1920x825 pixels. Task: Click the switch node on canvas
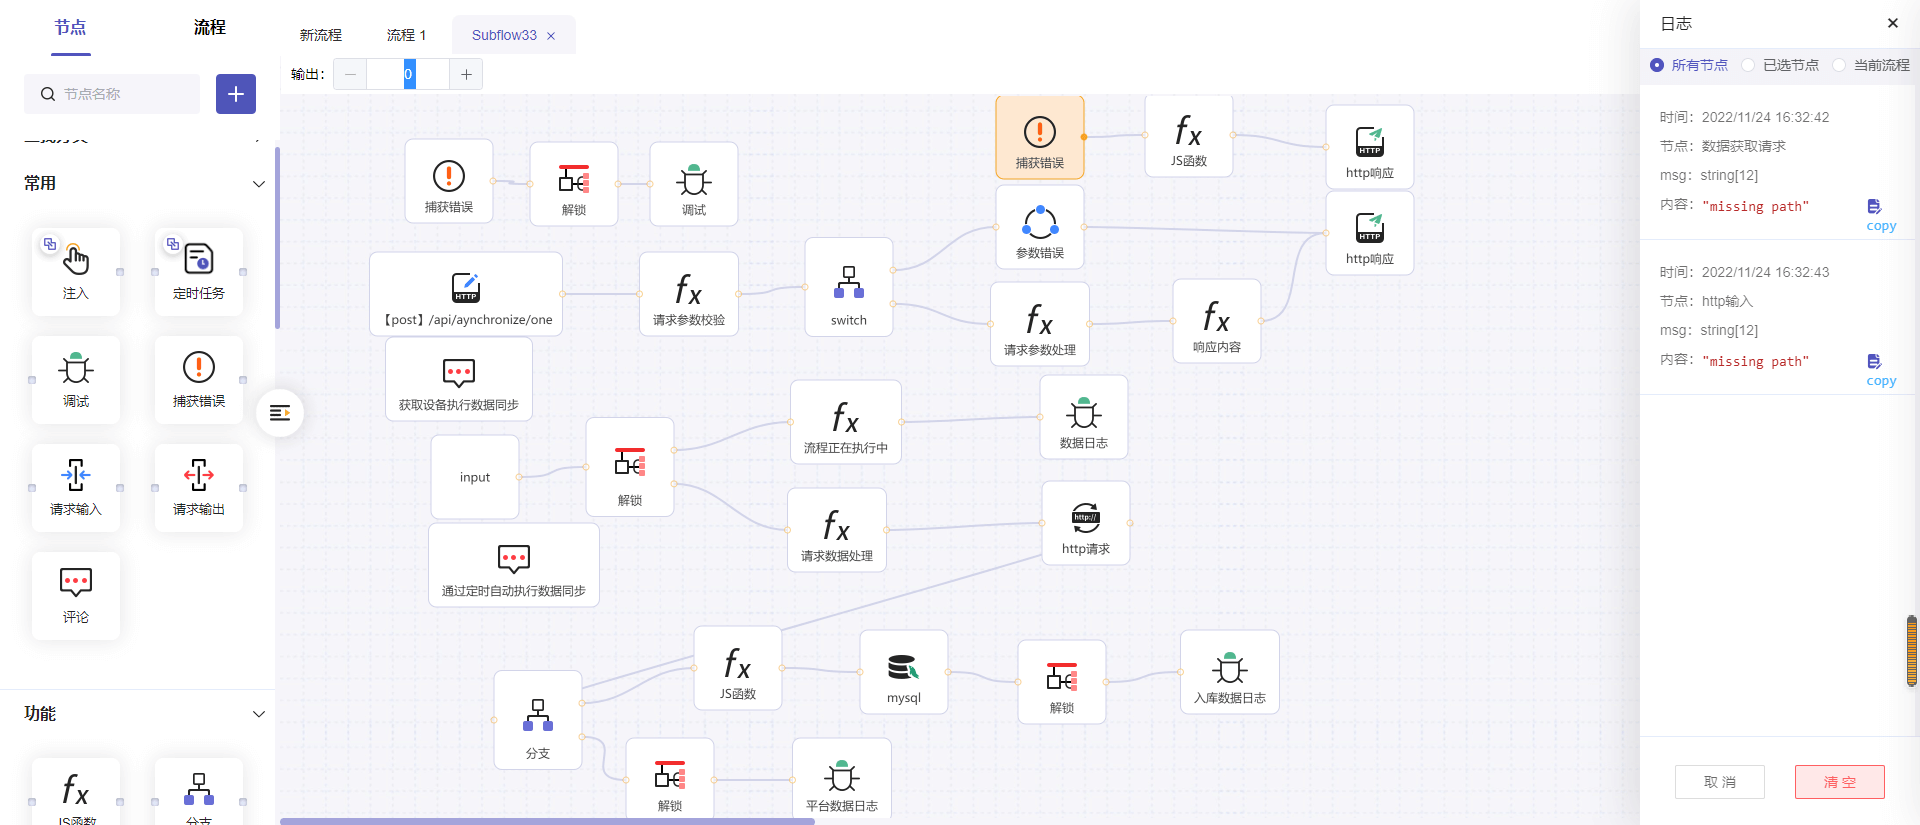(848, 287)
